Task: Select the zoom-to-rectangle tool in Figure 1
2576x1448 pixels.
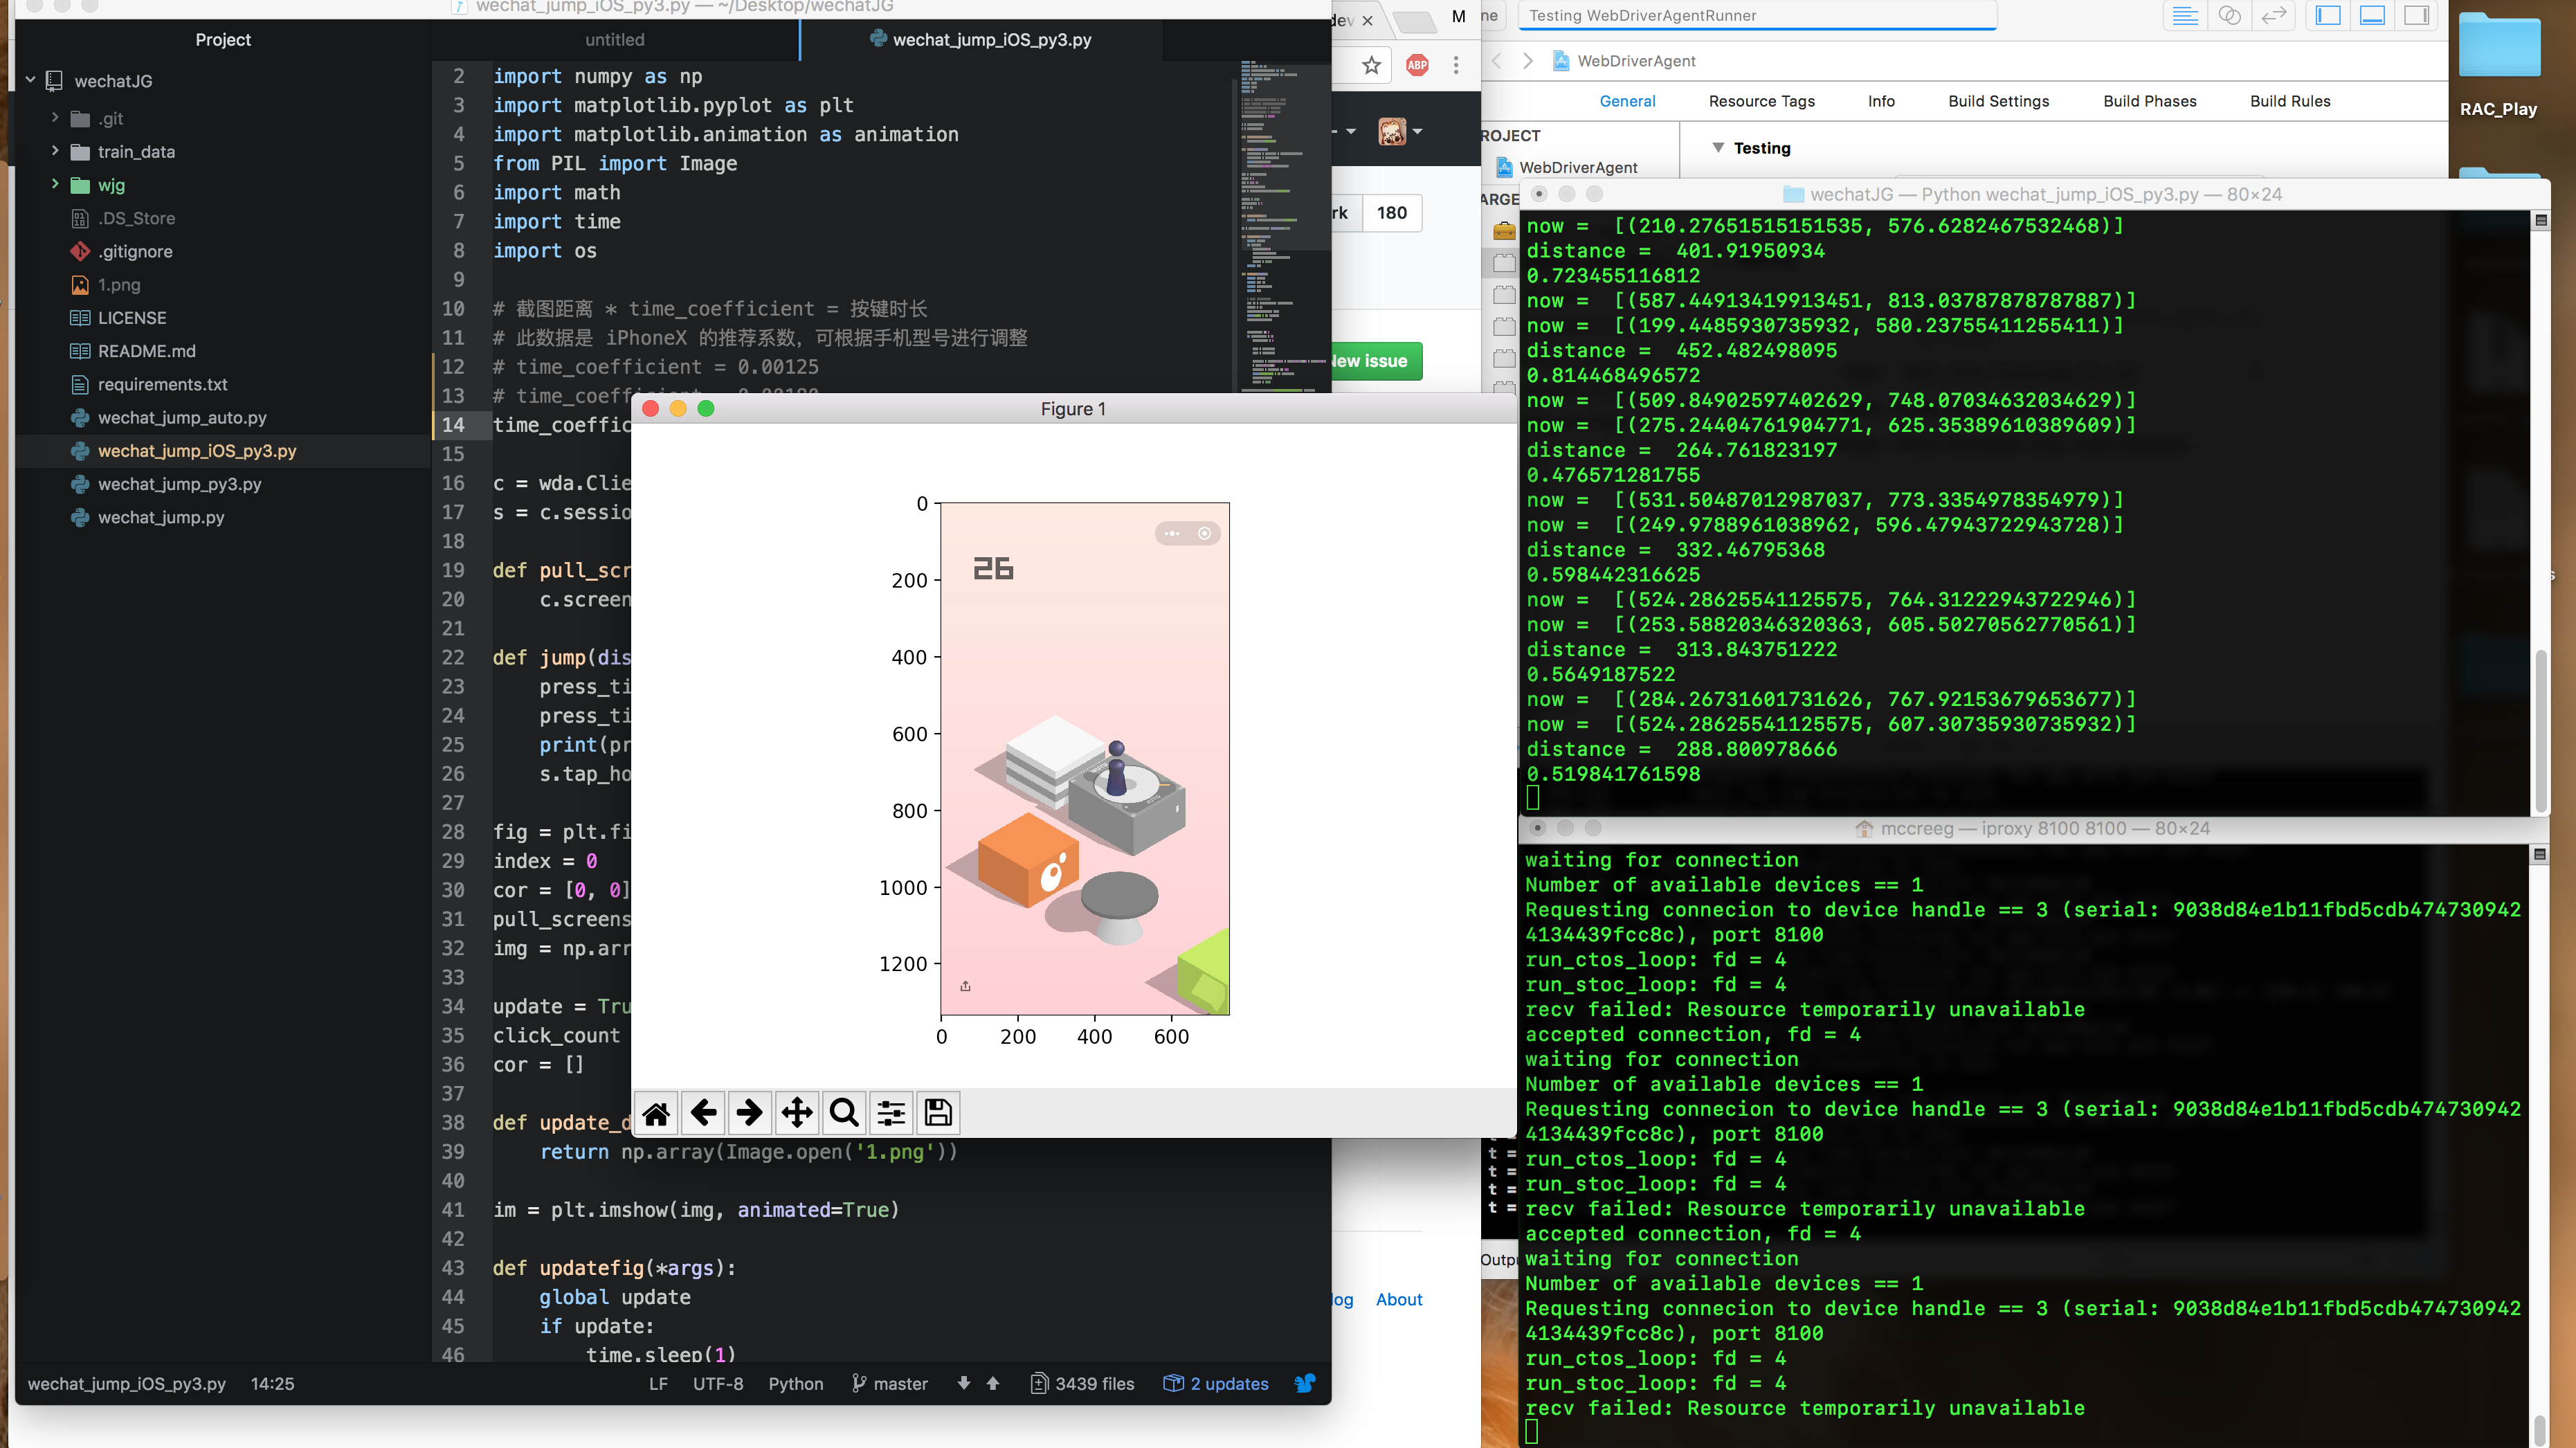Action: point(844,1112)
